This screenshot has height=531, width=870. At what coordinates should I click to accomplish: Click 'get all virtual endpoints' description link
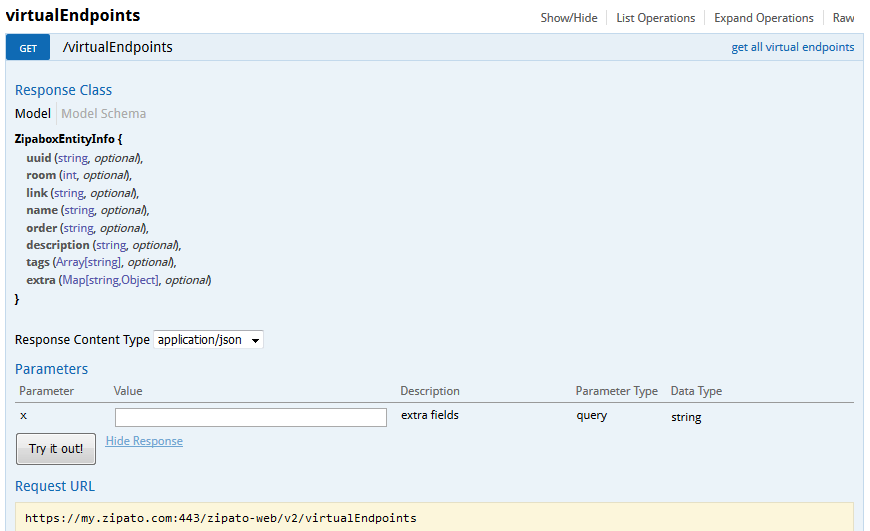pos(792,47)
